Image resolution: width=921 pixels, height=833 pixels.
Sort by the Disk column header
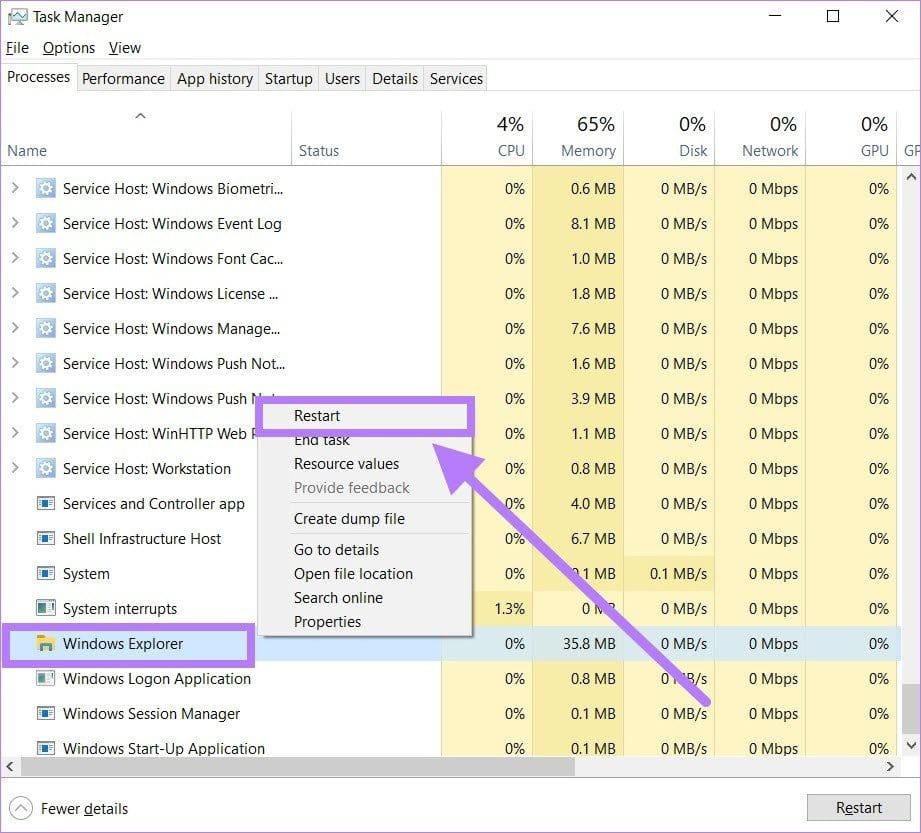pos(668,139)
